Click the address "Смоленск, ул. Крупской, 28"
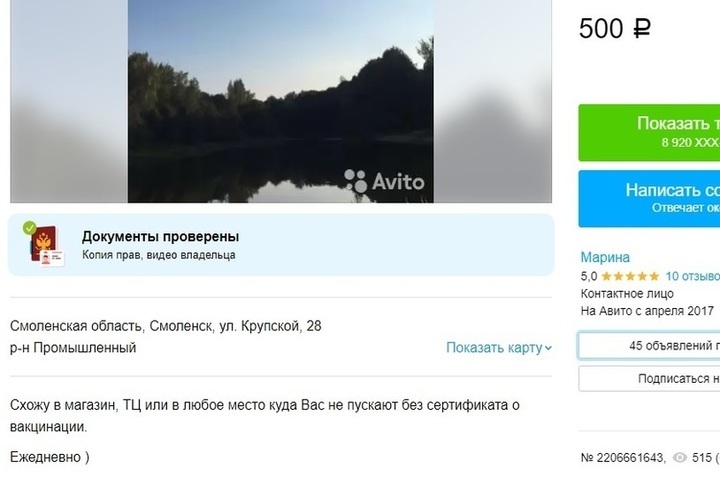Image resolution: width=720 pixels, height=480 pixels. click(235, 326)
